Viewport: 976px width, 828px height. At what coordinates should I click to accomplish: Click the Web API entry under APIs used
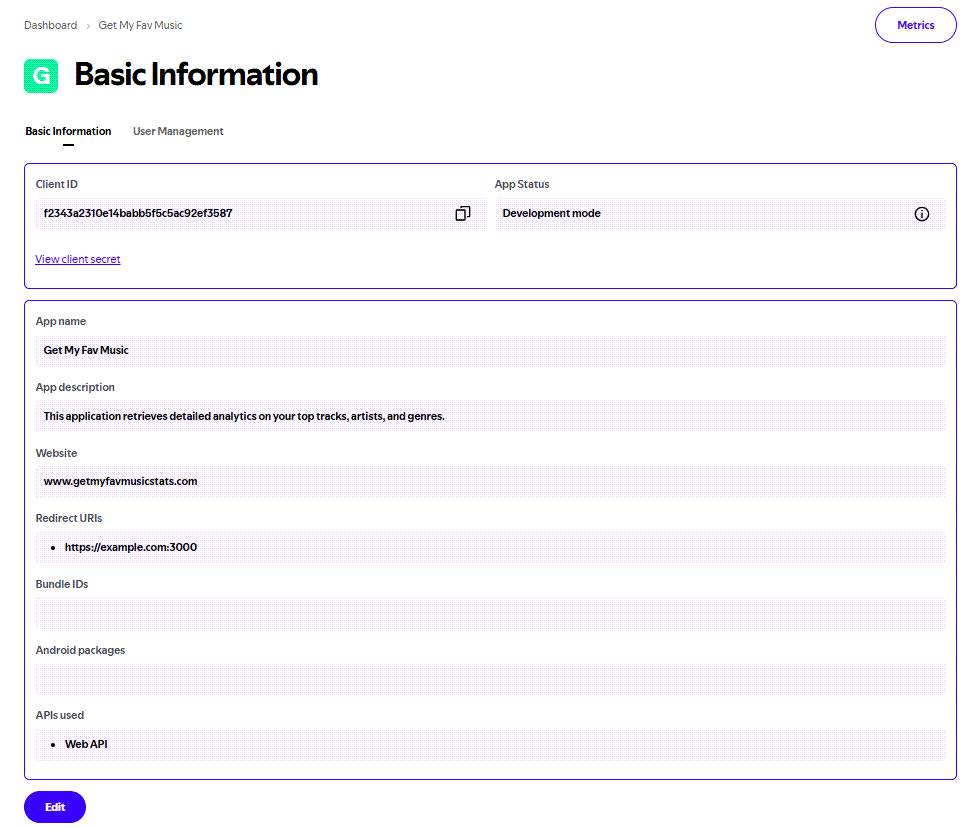tap(86, 744)
